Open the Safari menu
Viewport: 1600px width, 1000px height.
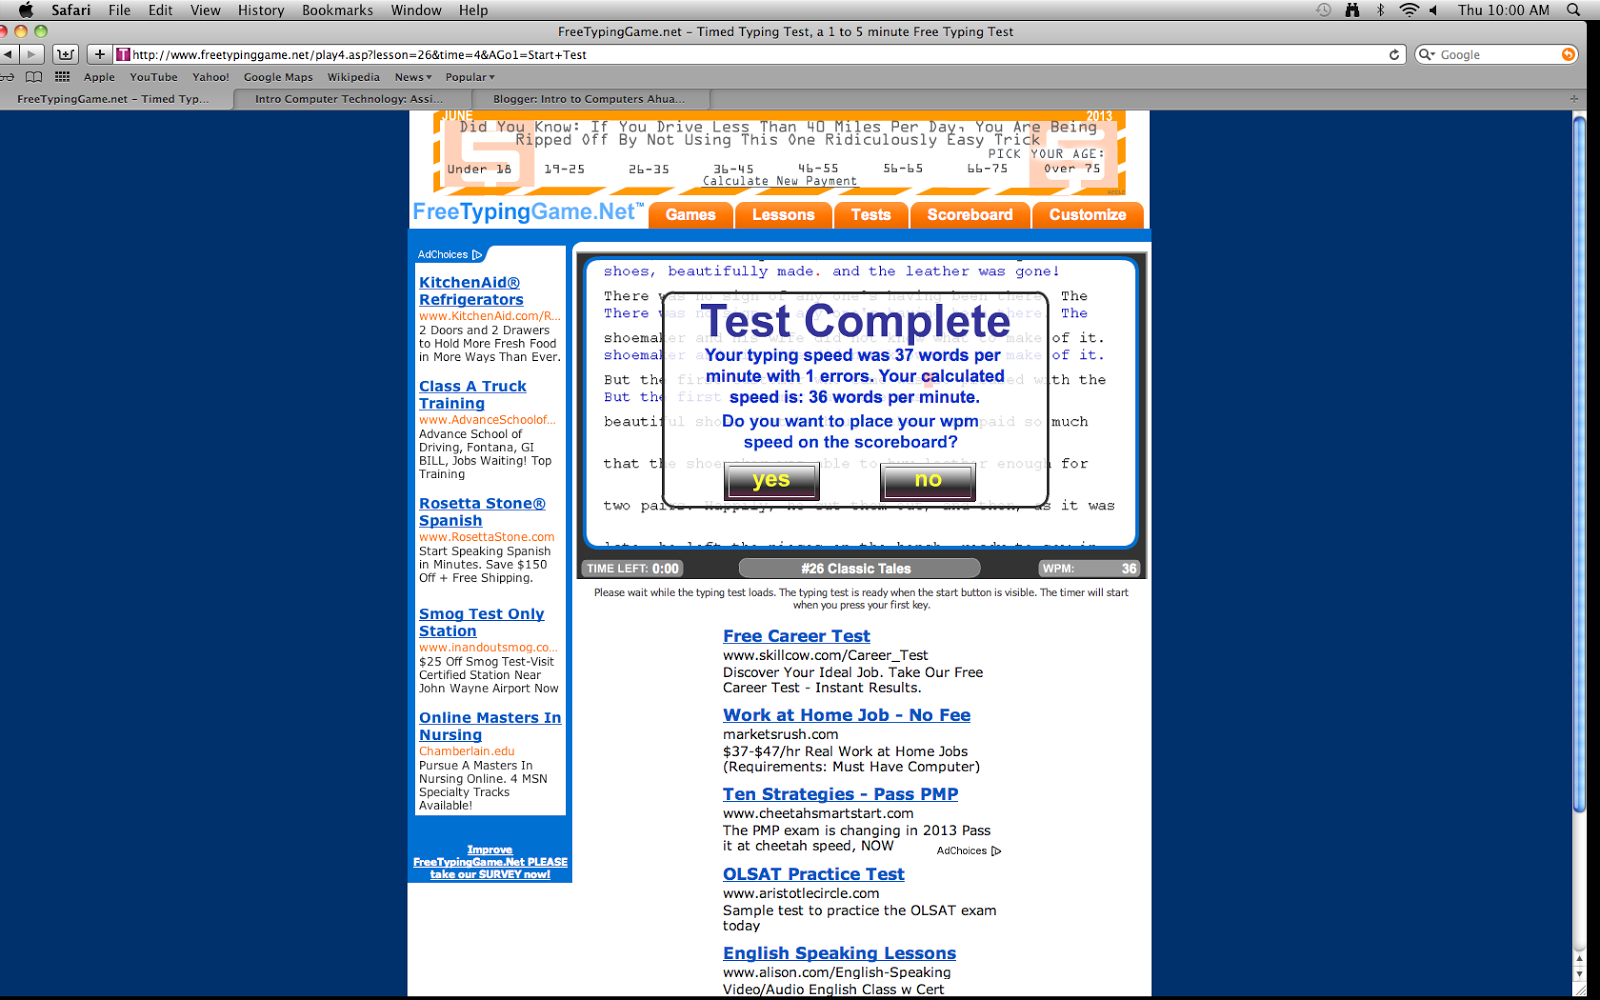click(x=71, y=10)
